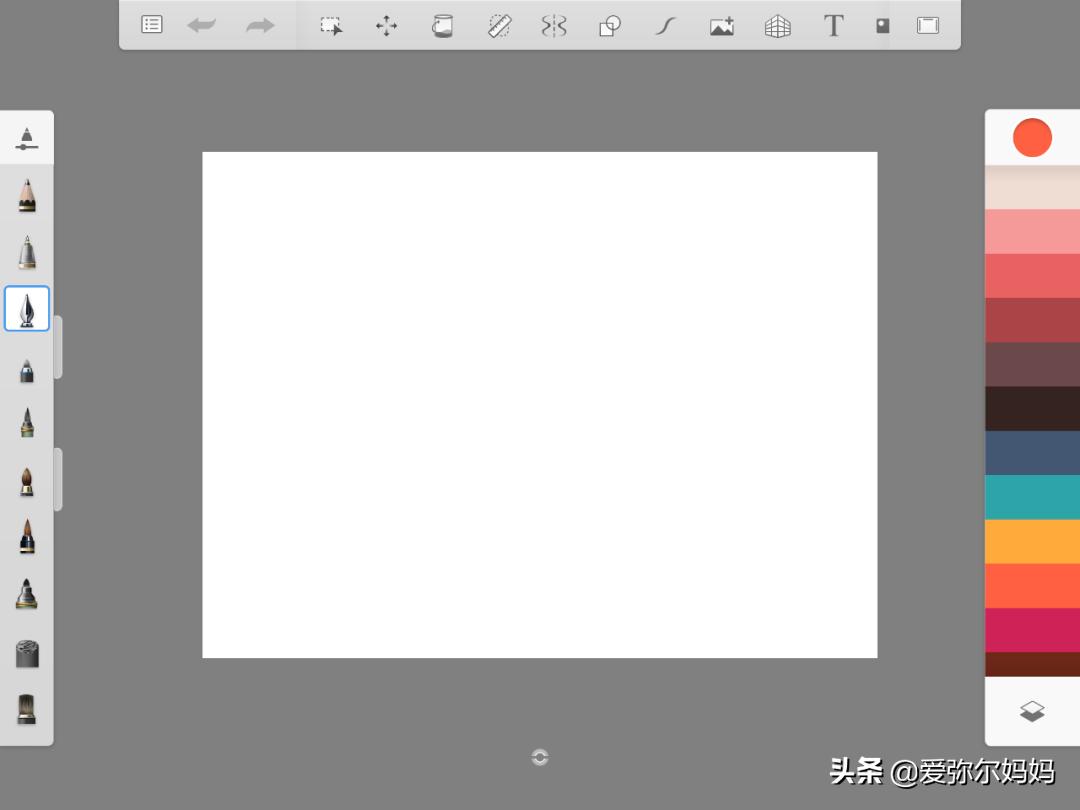Open brush settings at top of left sidebar
The image size is (1080, 810).
click(x=27, y=137)
